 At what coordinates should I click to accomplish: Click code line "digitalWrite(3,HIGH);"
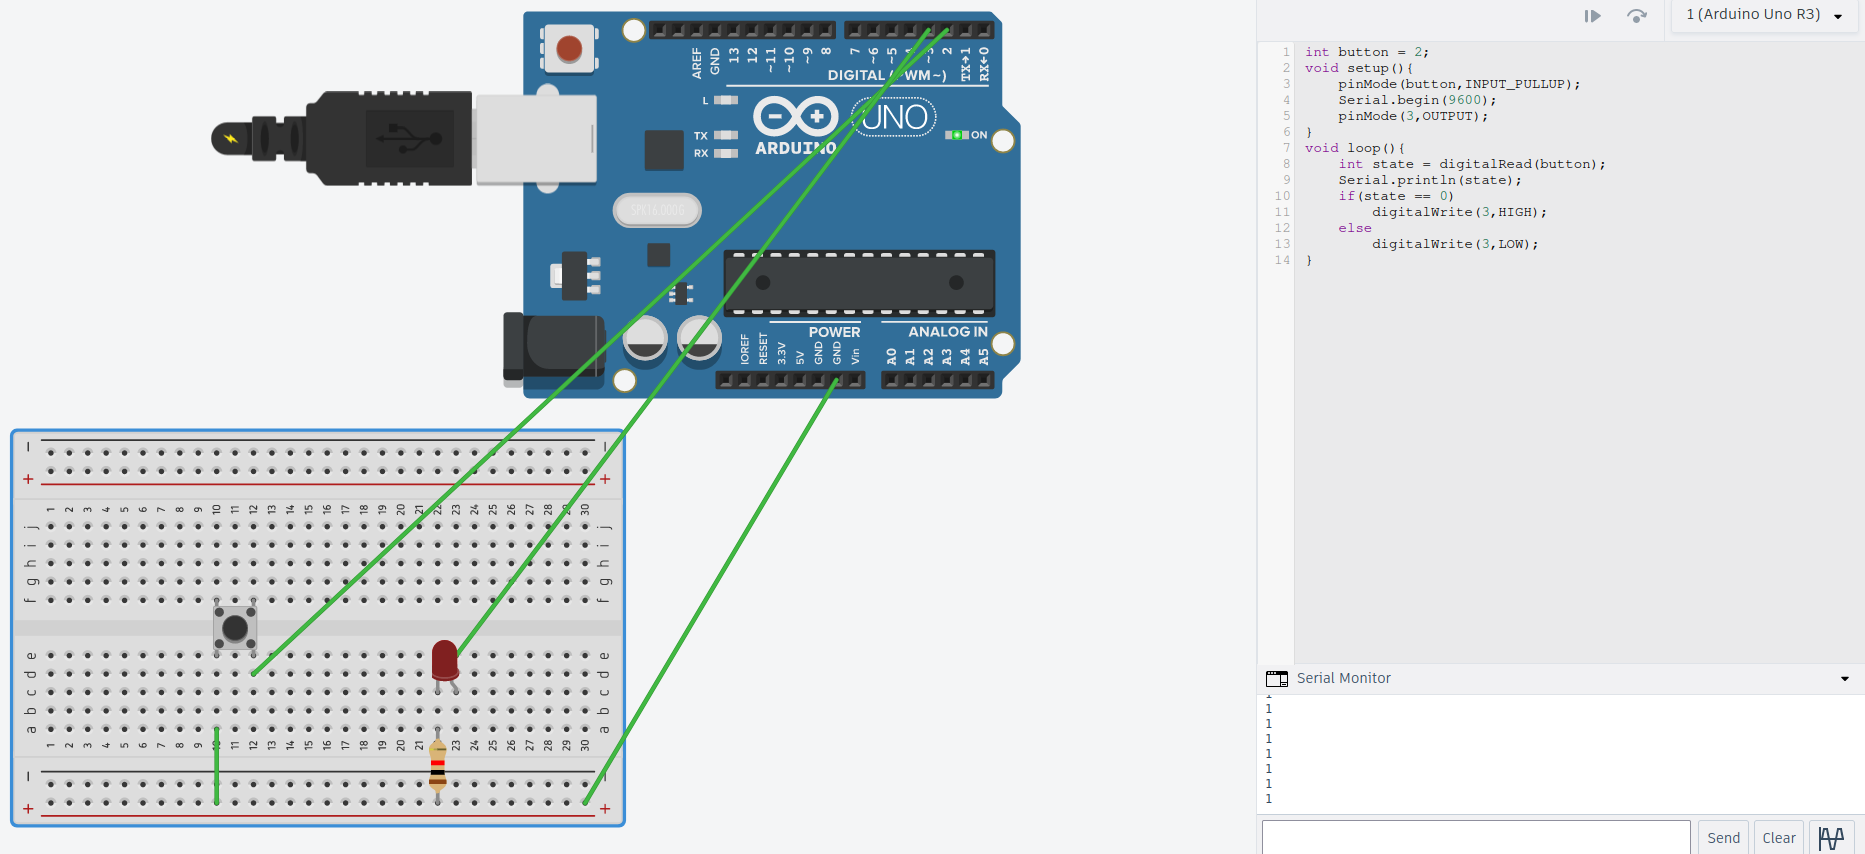pos(1459,212)
